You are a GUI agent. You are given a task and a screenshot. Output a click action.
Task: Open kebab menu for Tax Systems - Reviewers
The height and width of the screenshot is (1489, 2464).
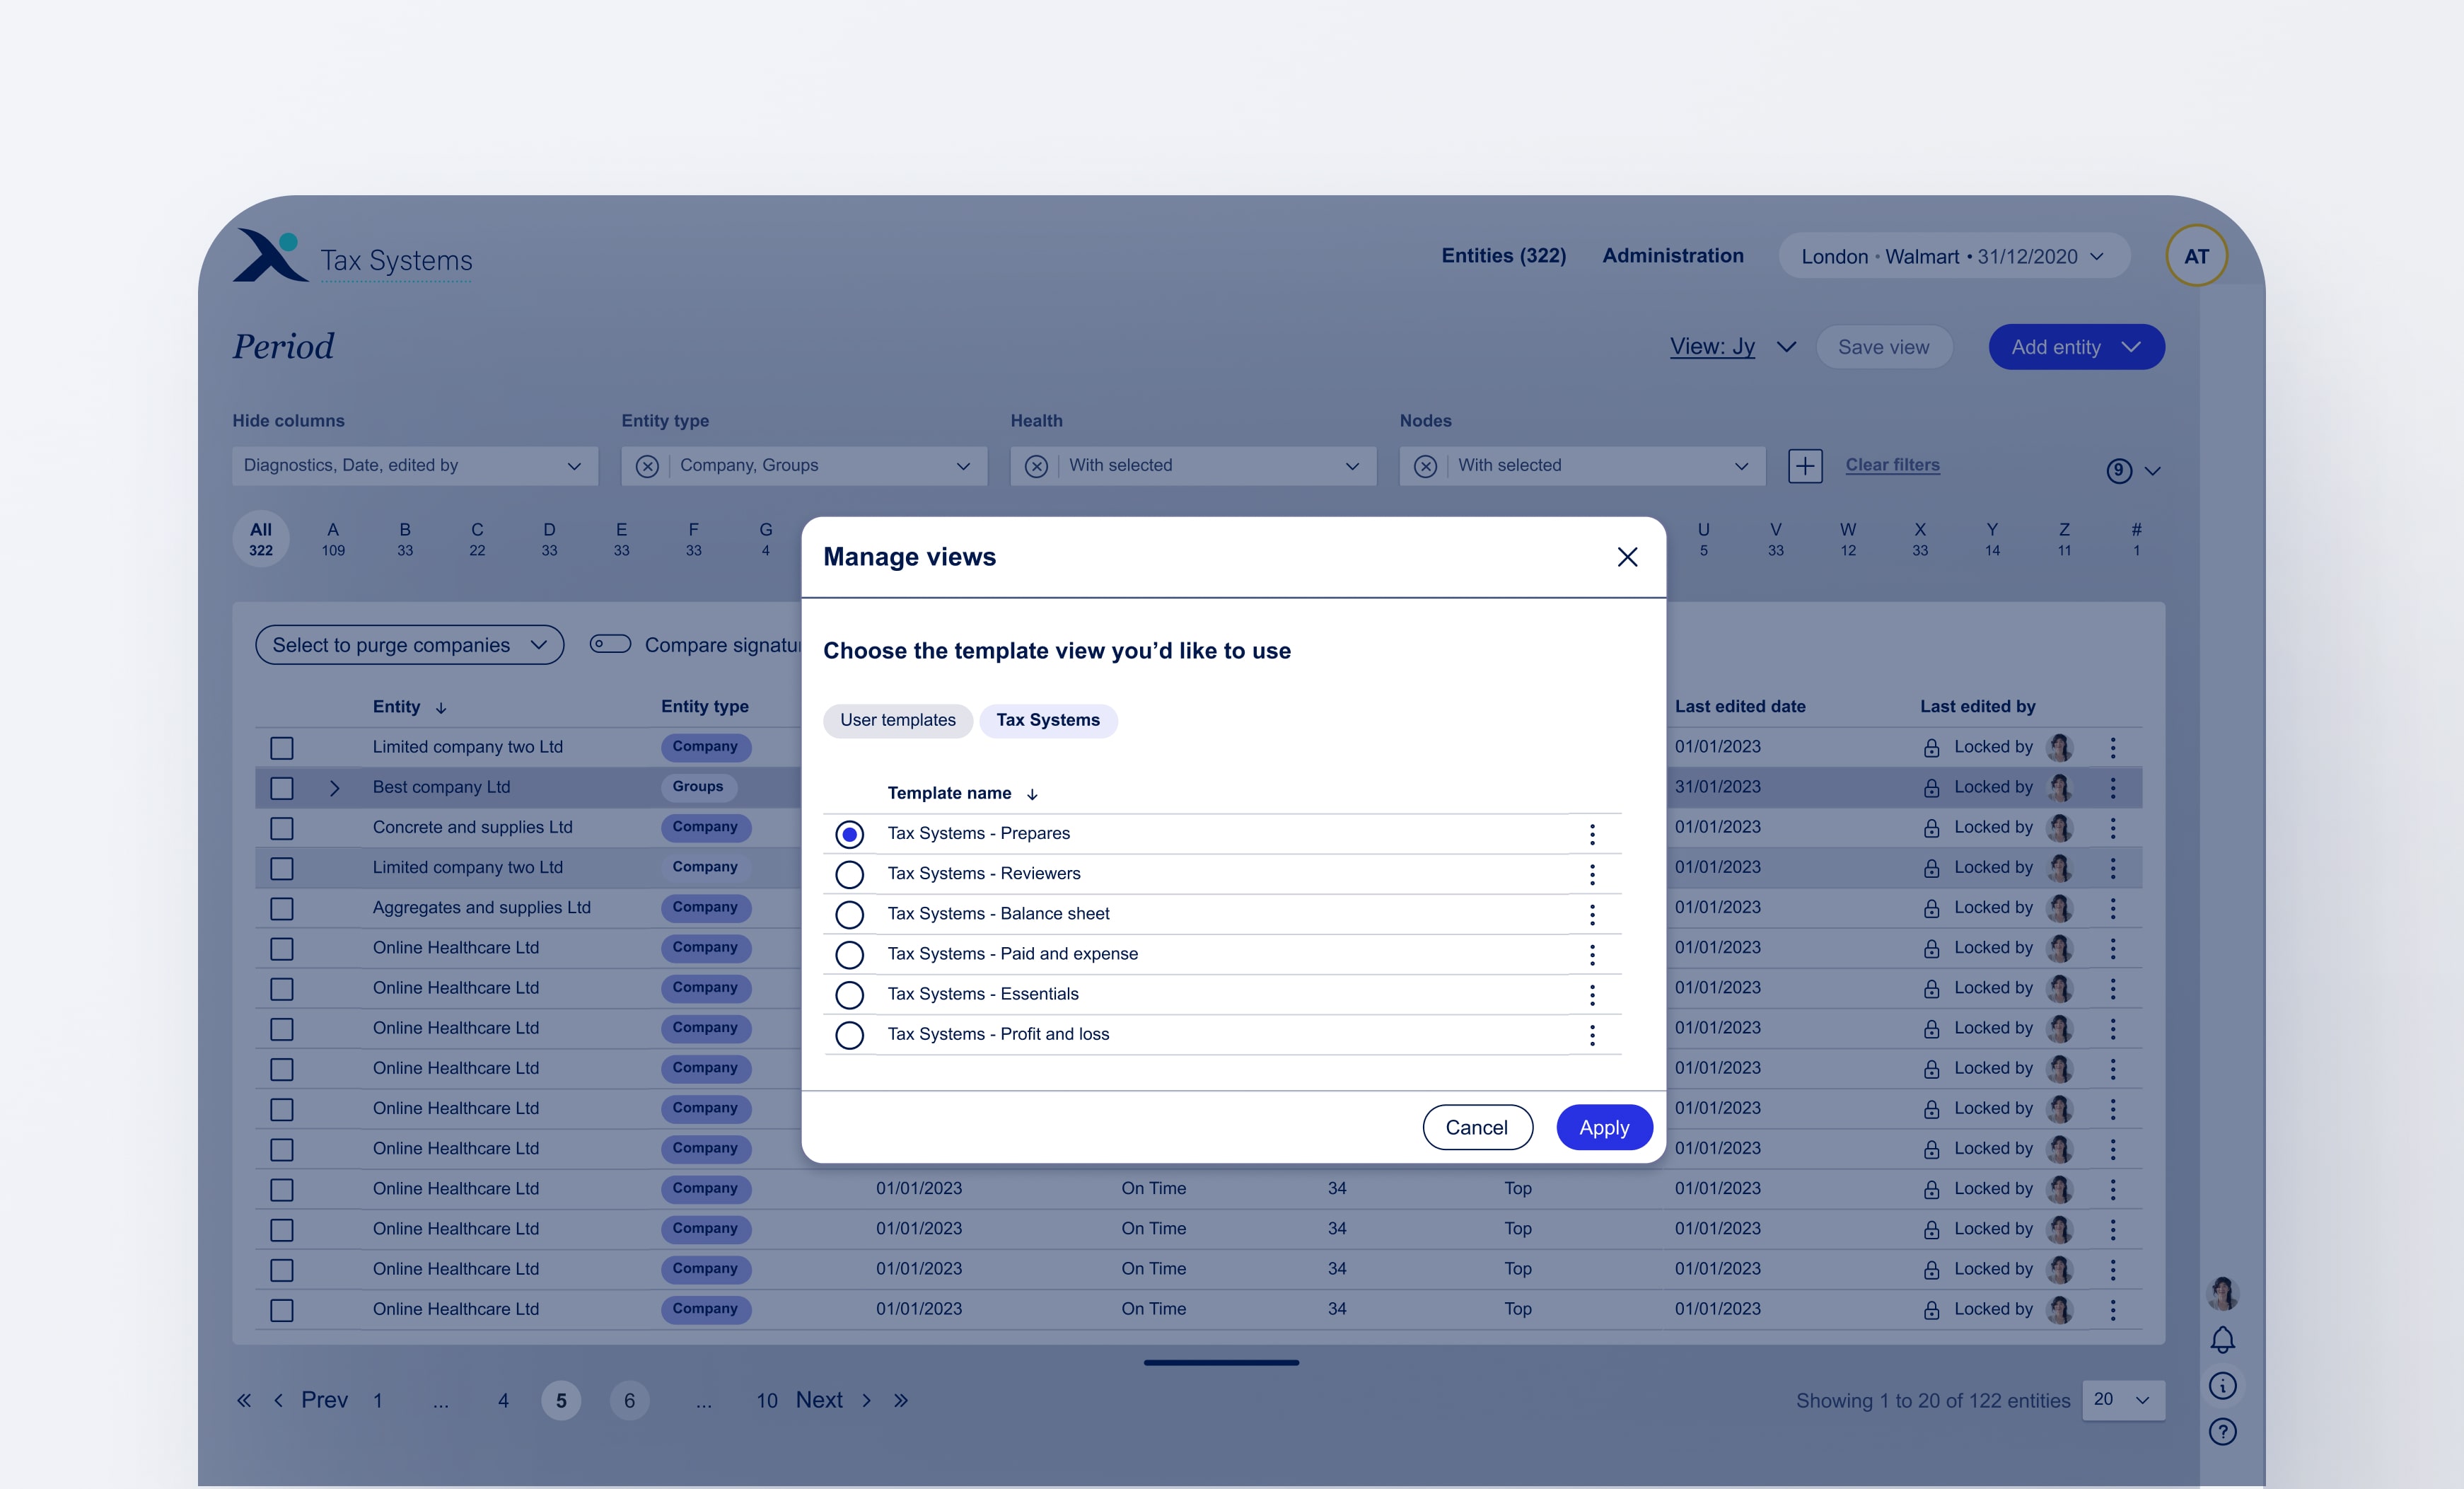point(1592,874)
